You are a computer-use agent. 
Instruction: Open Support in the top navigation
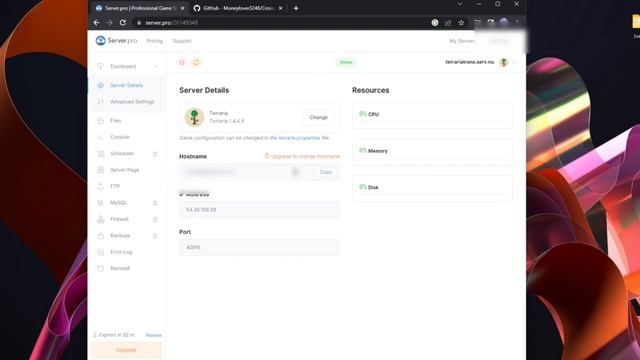tap(182, 41)
